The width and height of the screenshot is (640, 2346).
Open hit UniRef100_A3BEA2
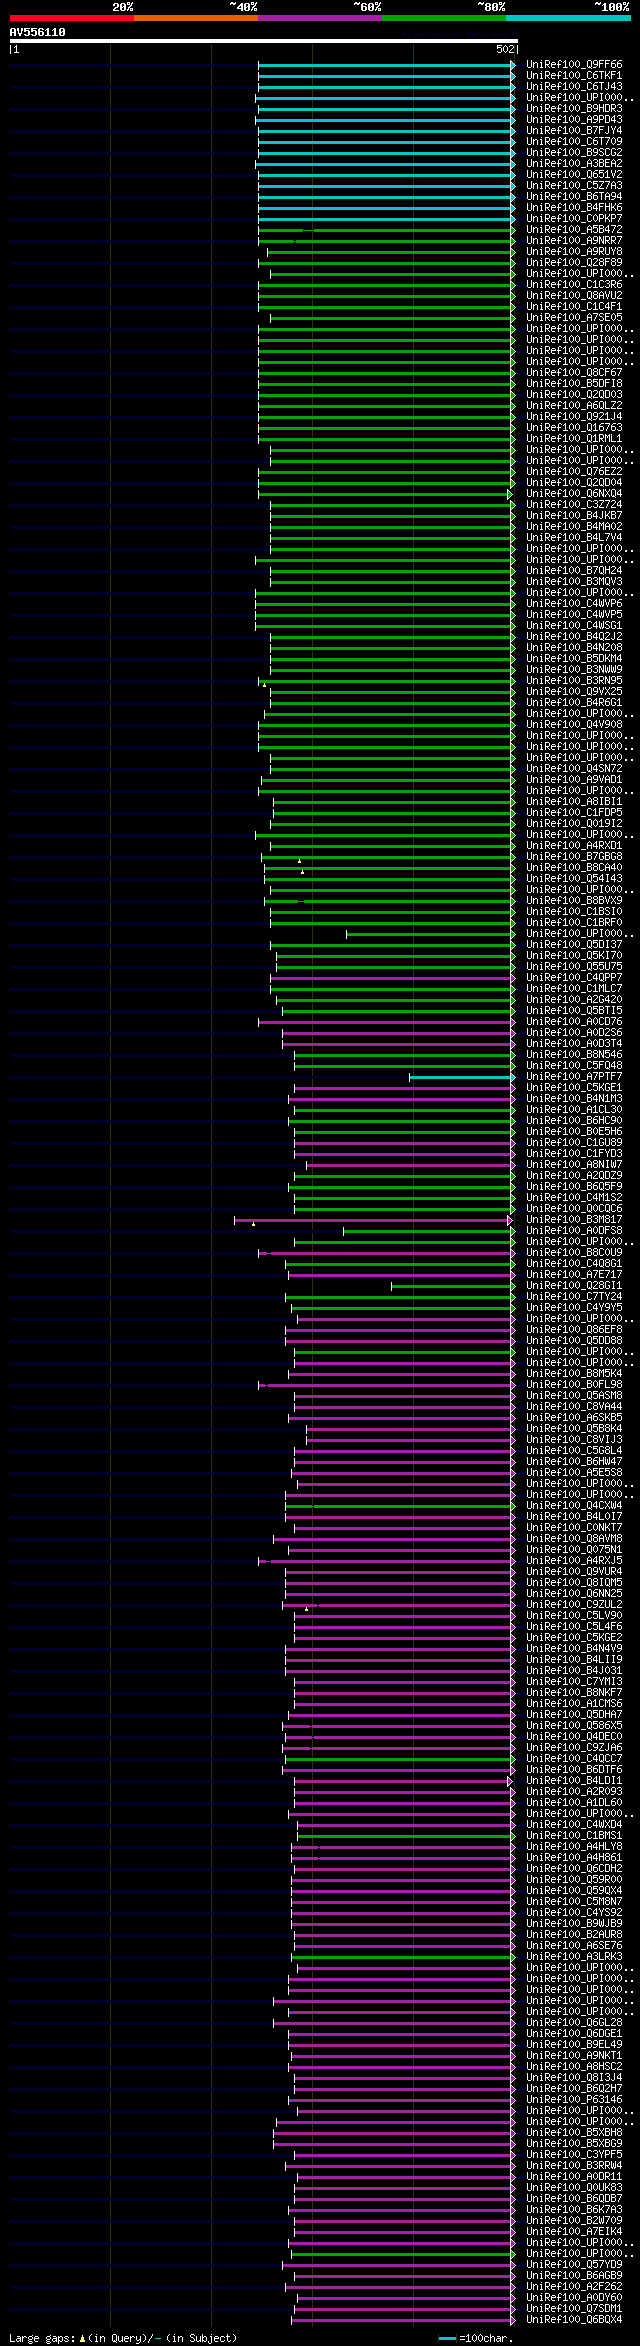coord(574,164)
